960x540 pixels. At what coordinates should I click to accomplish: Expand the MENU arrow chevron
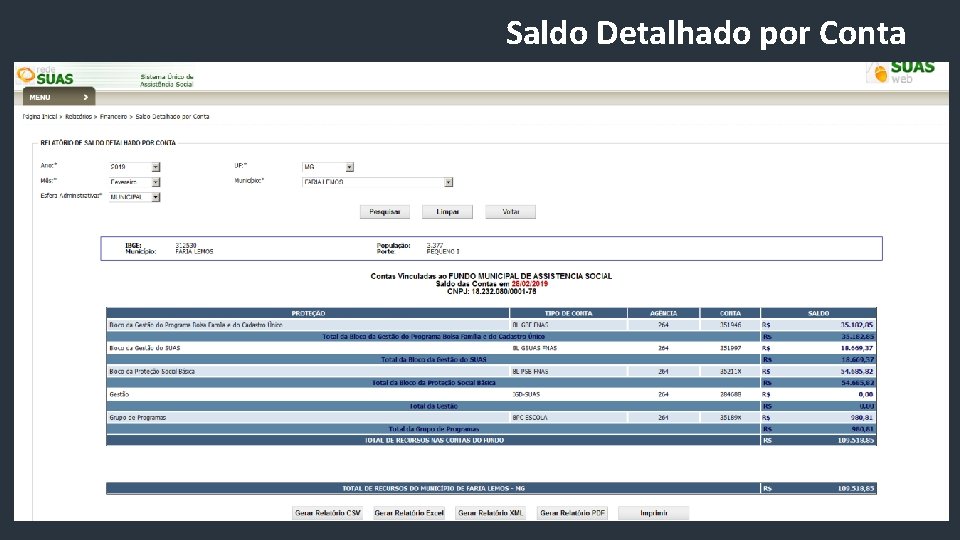pyautogui.click(x=86, y=97)
